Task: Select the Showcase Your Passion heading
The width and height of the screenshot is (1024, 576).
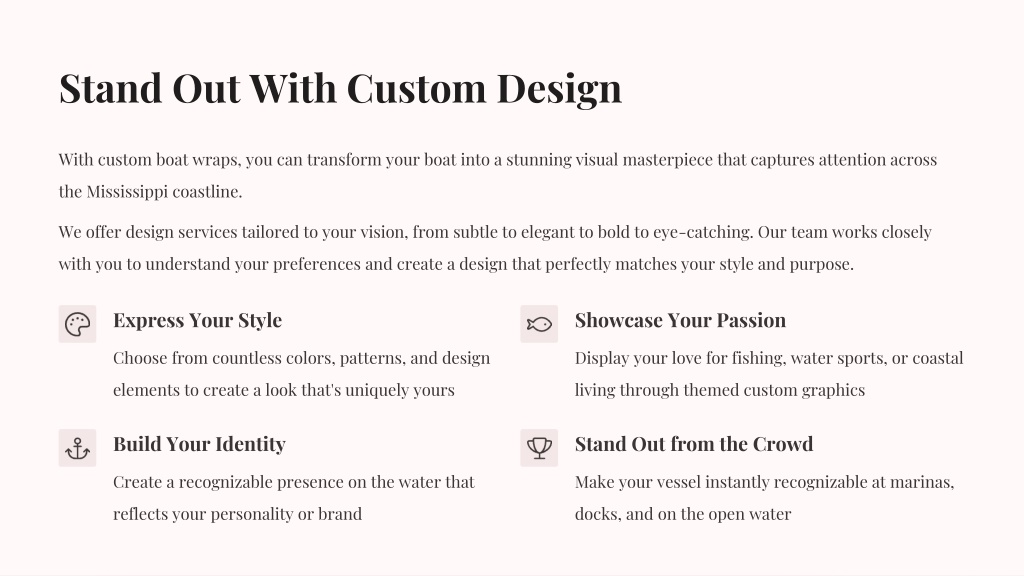Action: (x=680, y=320)
